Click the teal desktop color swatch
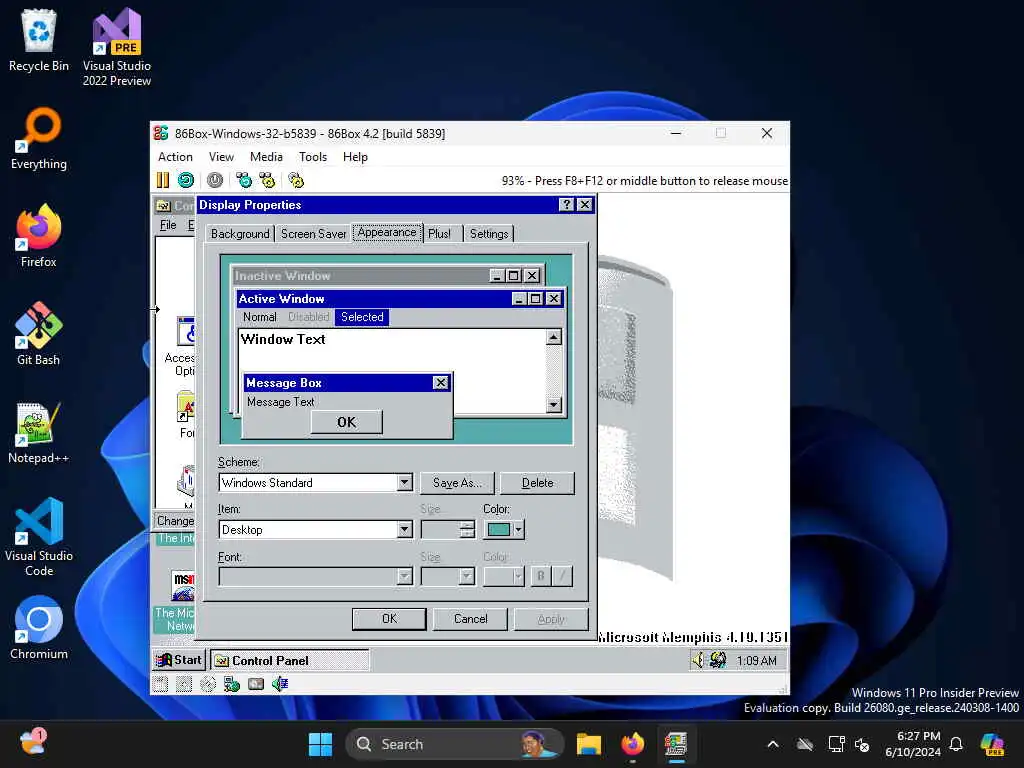The height and width of the screenshot is (768, 1024). (x=499, y=530)
